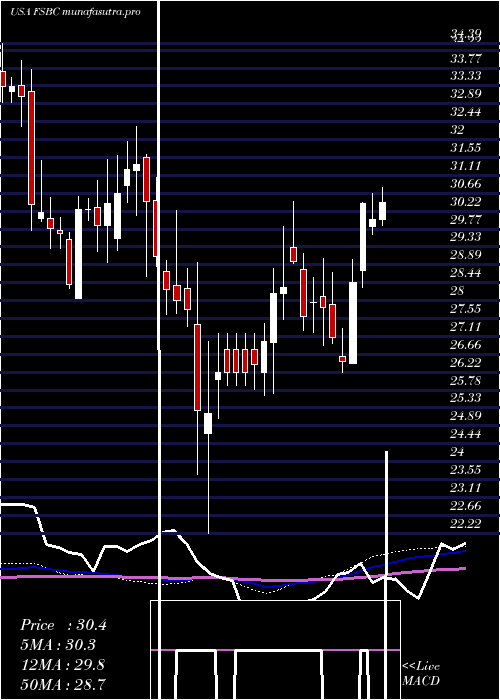
Task: Select the 33.77 price axis label
Action: tap(466, 58)
